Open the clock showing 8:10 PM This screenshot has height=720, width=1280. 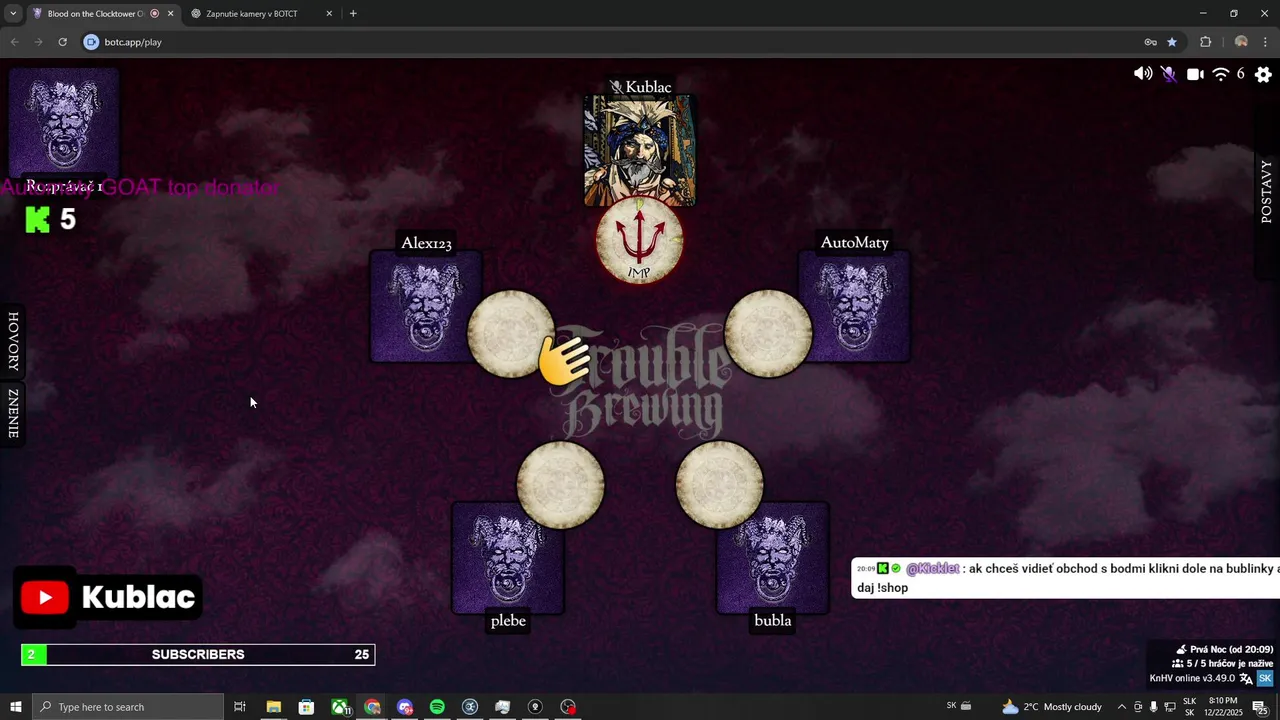(1223, 707)
